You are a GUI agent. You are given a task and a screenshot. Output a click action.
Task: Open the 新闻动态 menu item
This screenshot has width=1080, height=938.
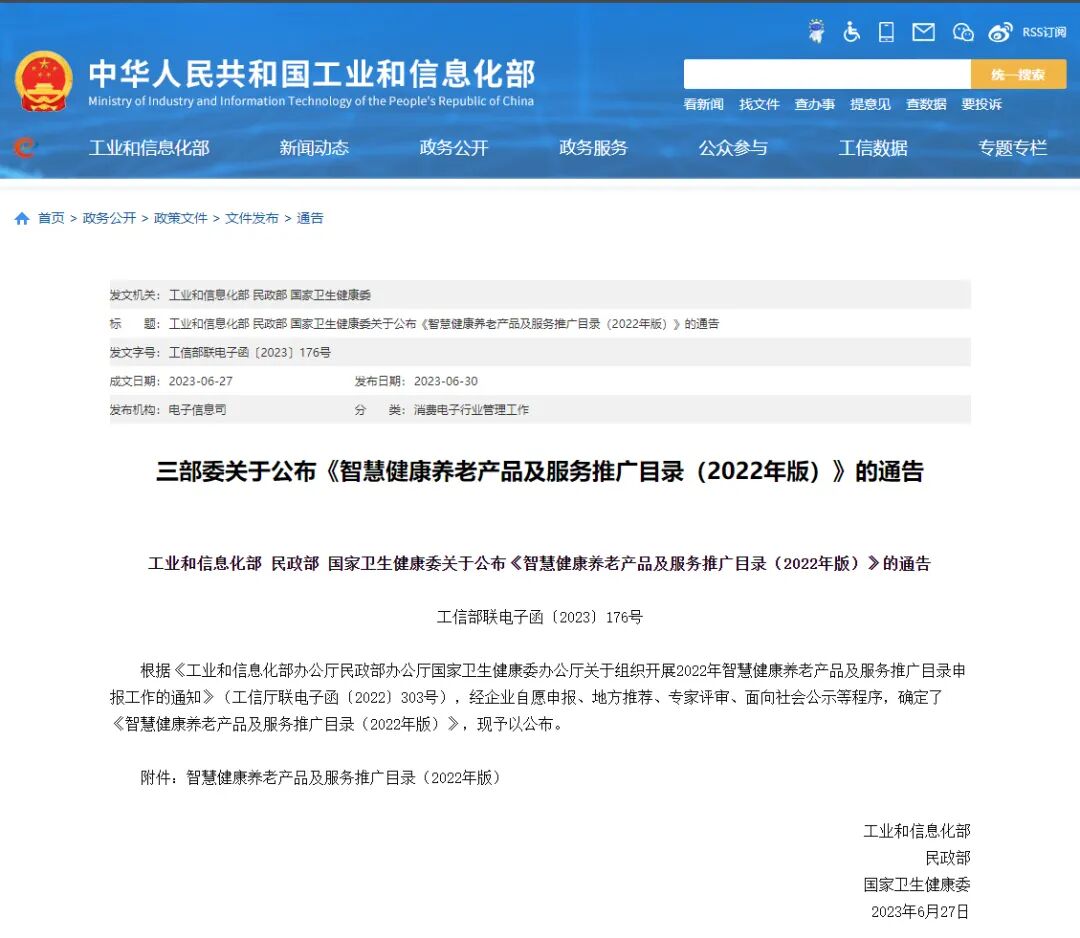(314, 146)
